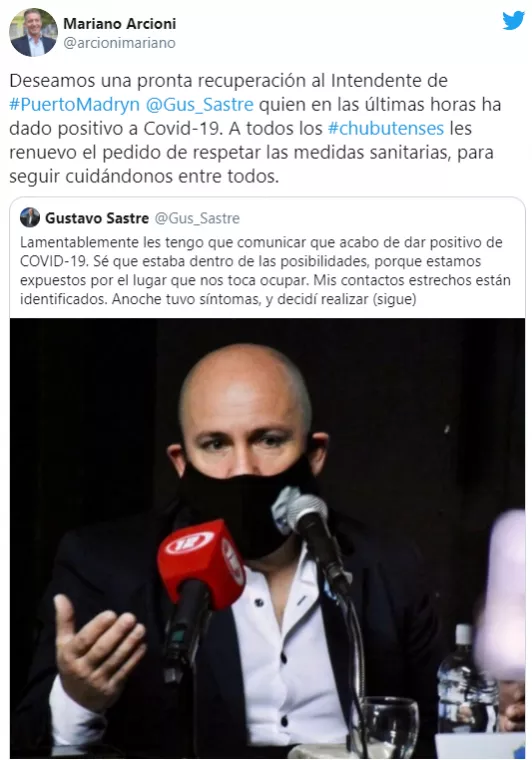
Task: Click the drinking glass in photo
Action: (389, 726)
